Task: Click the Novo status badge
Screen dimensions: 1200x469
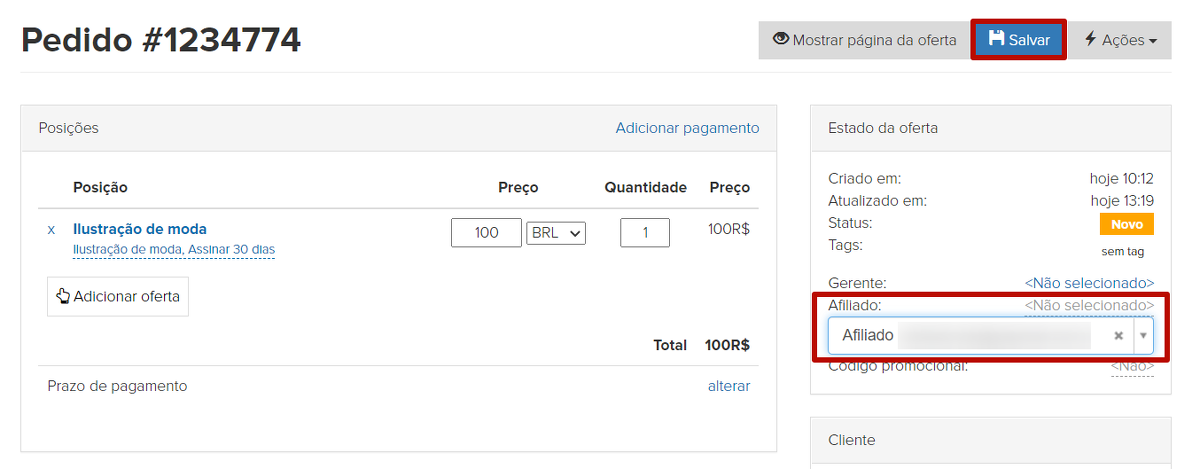Action: click(x=1126, y=224)
